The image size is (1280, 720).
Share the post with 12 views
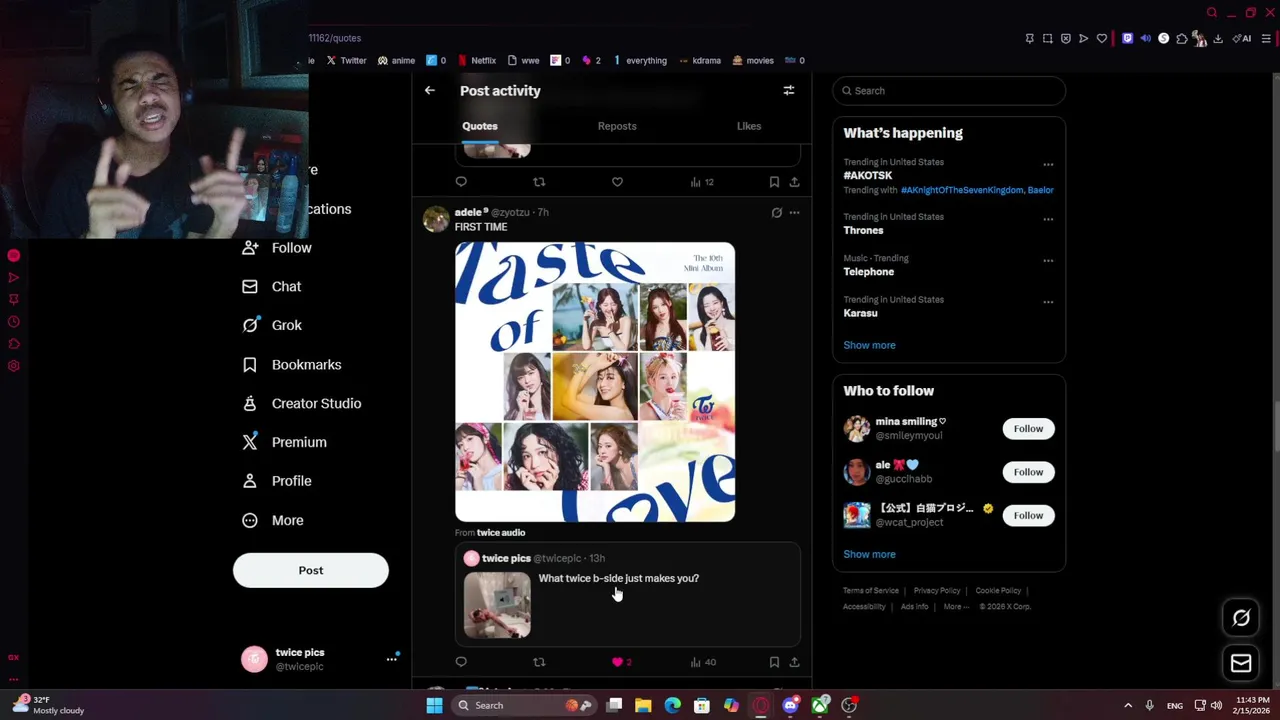(794, 182)
